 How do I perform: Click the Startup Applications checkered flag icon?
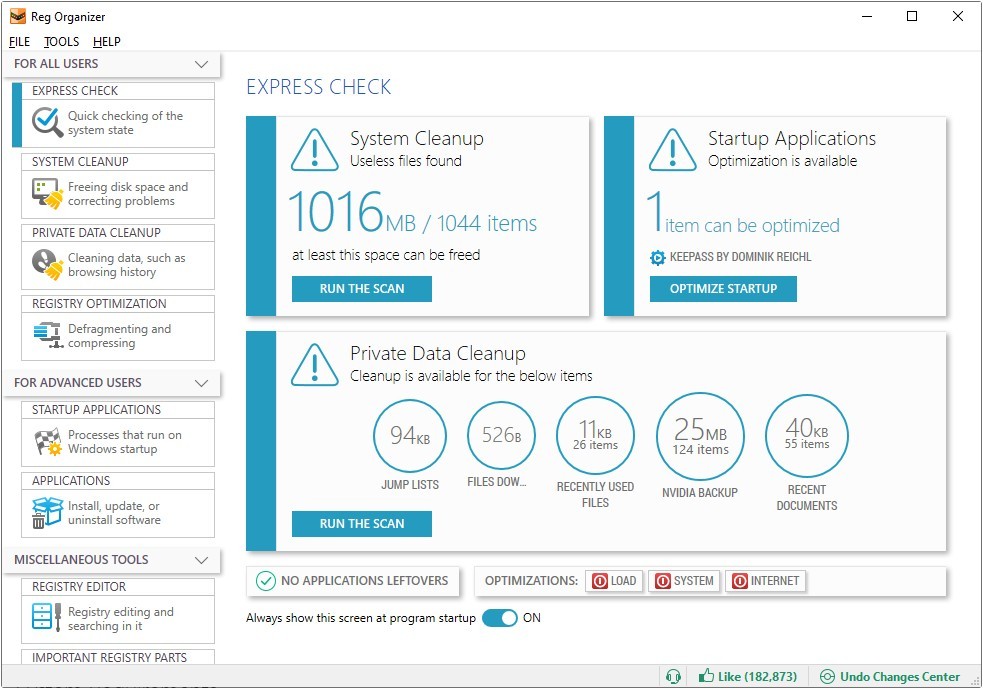click(47, 441)
